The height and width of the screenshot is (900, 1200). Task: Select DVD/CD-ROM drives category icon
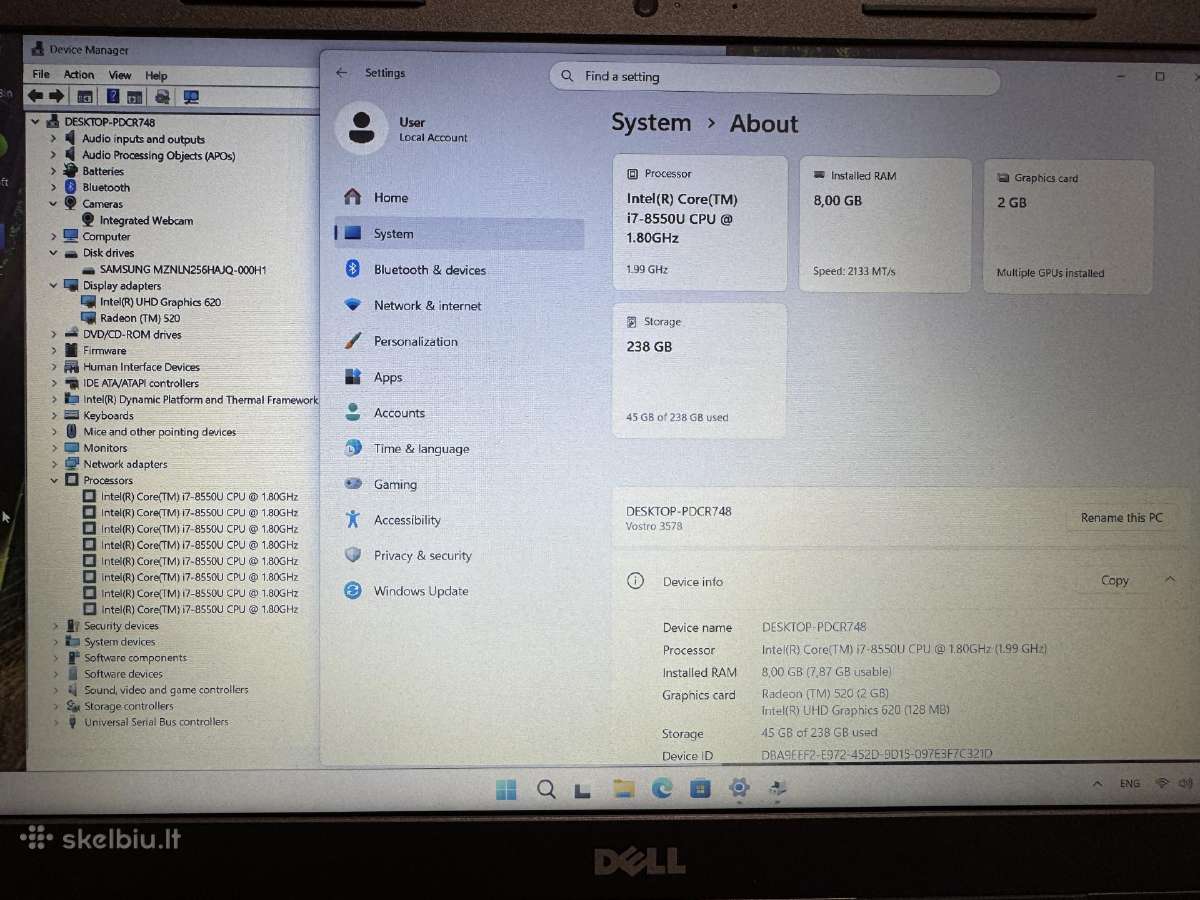tap(72, 334)
